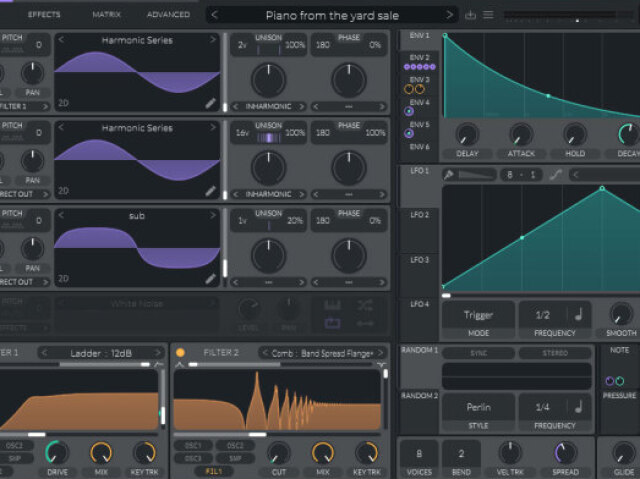This screenshot has width=640, height=479.
Task: Click the Bend range box showing 2
Action: point(461,454)
